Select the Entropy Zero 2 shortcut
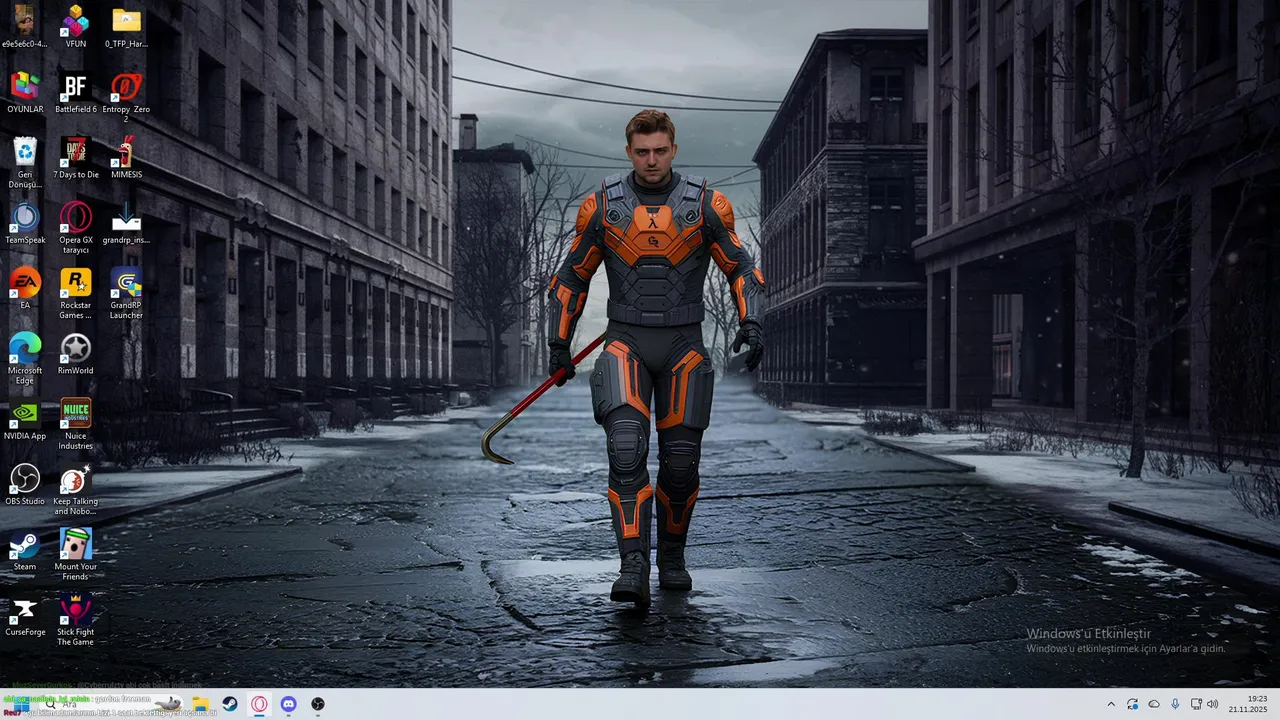Image resolution: width=1280 pixels, height=720 pixels. click(126, 97)
